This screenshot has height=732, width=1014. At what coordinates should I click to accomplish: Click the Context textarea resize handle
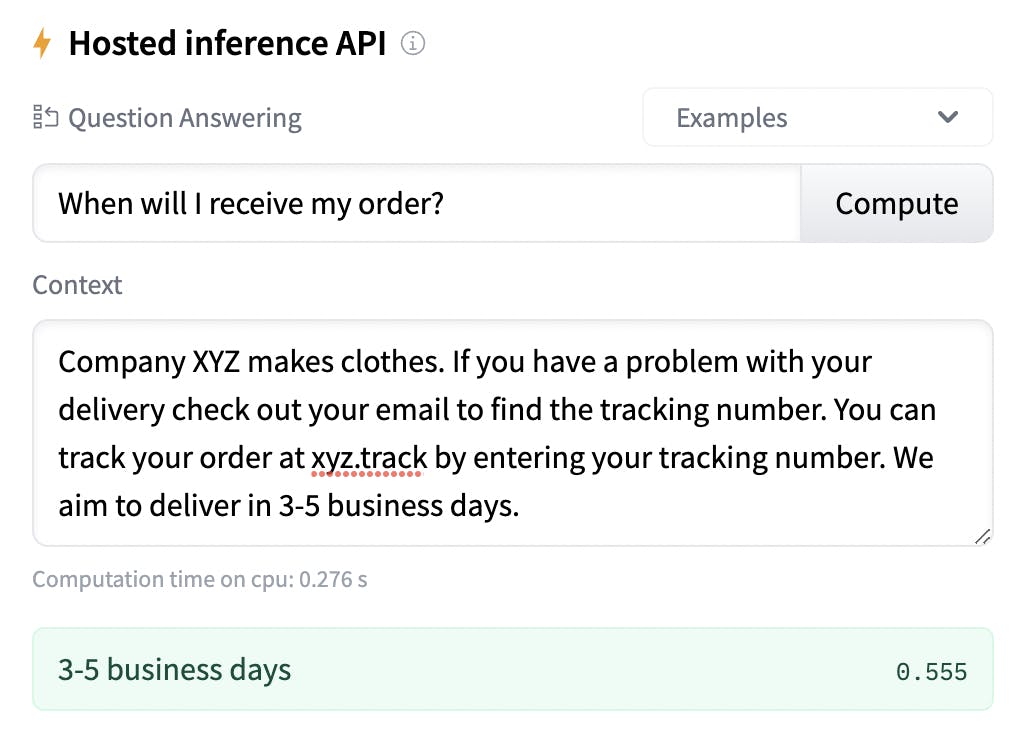(x=982, y=536)
